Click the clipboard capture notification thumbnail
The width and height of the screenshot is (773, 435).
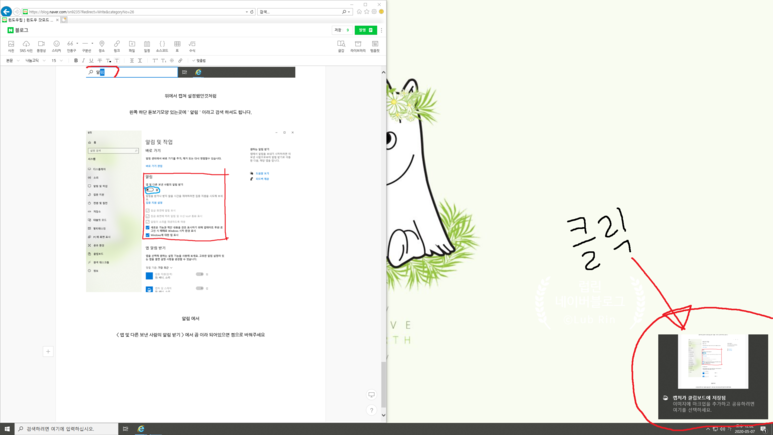(x=713, y=362)
